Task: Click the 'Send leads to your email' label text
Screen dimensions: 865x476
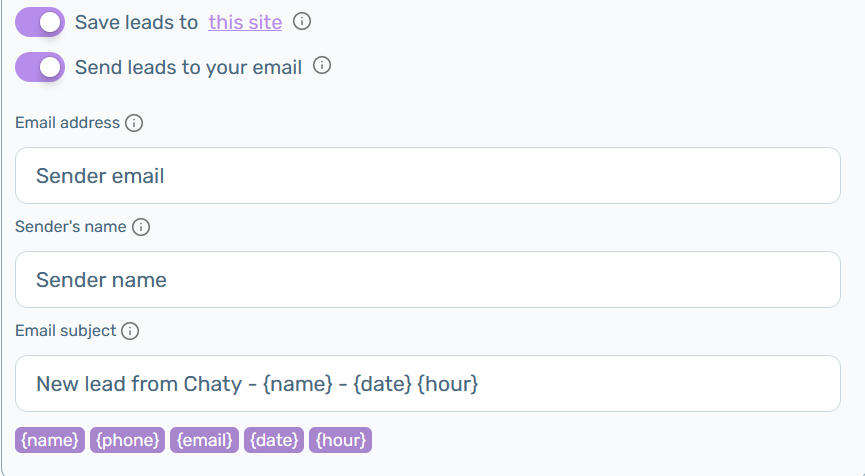Action: (x=188, y=67)
